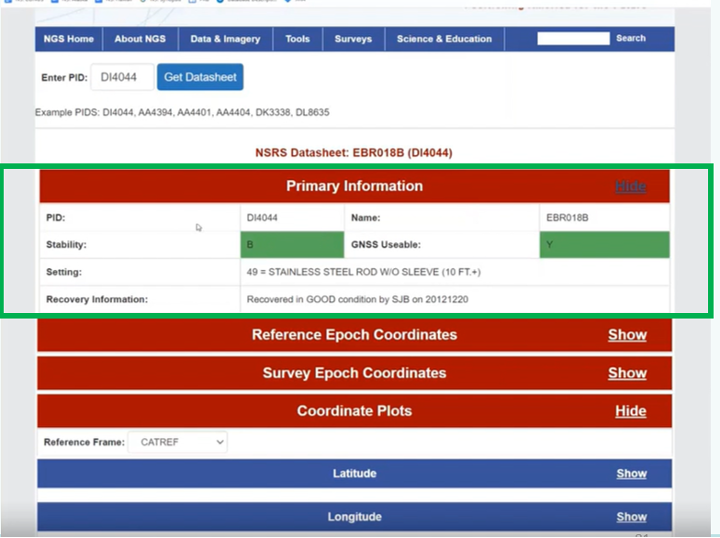Viewport: 720px width, 538px height.
Task: Click the NSRS Datasheet EBR018B title
Action: click(x=353, y=153)
